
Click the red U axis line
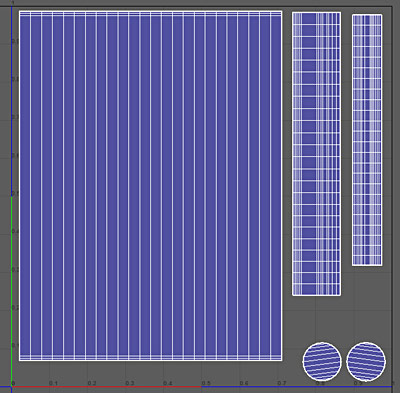click(107, 387)
